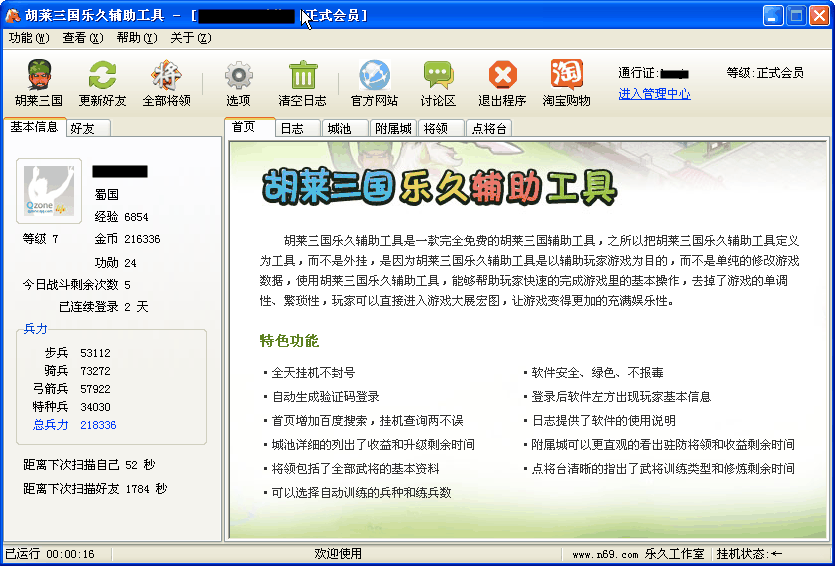Click the 经验 6854 value
This screenshot has height=566, width=835.
[121, 217]
